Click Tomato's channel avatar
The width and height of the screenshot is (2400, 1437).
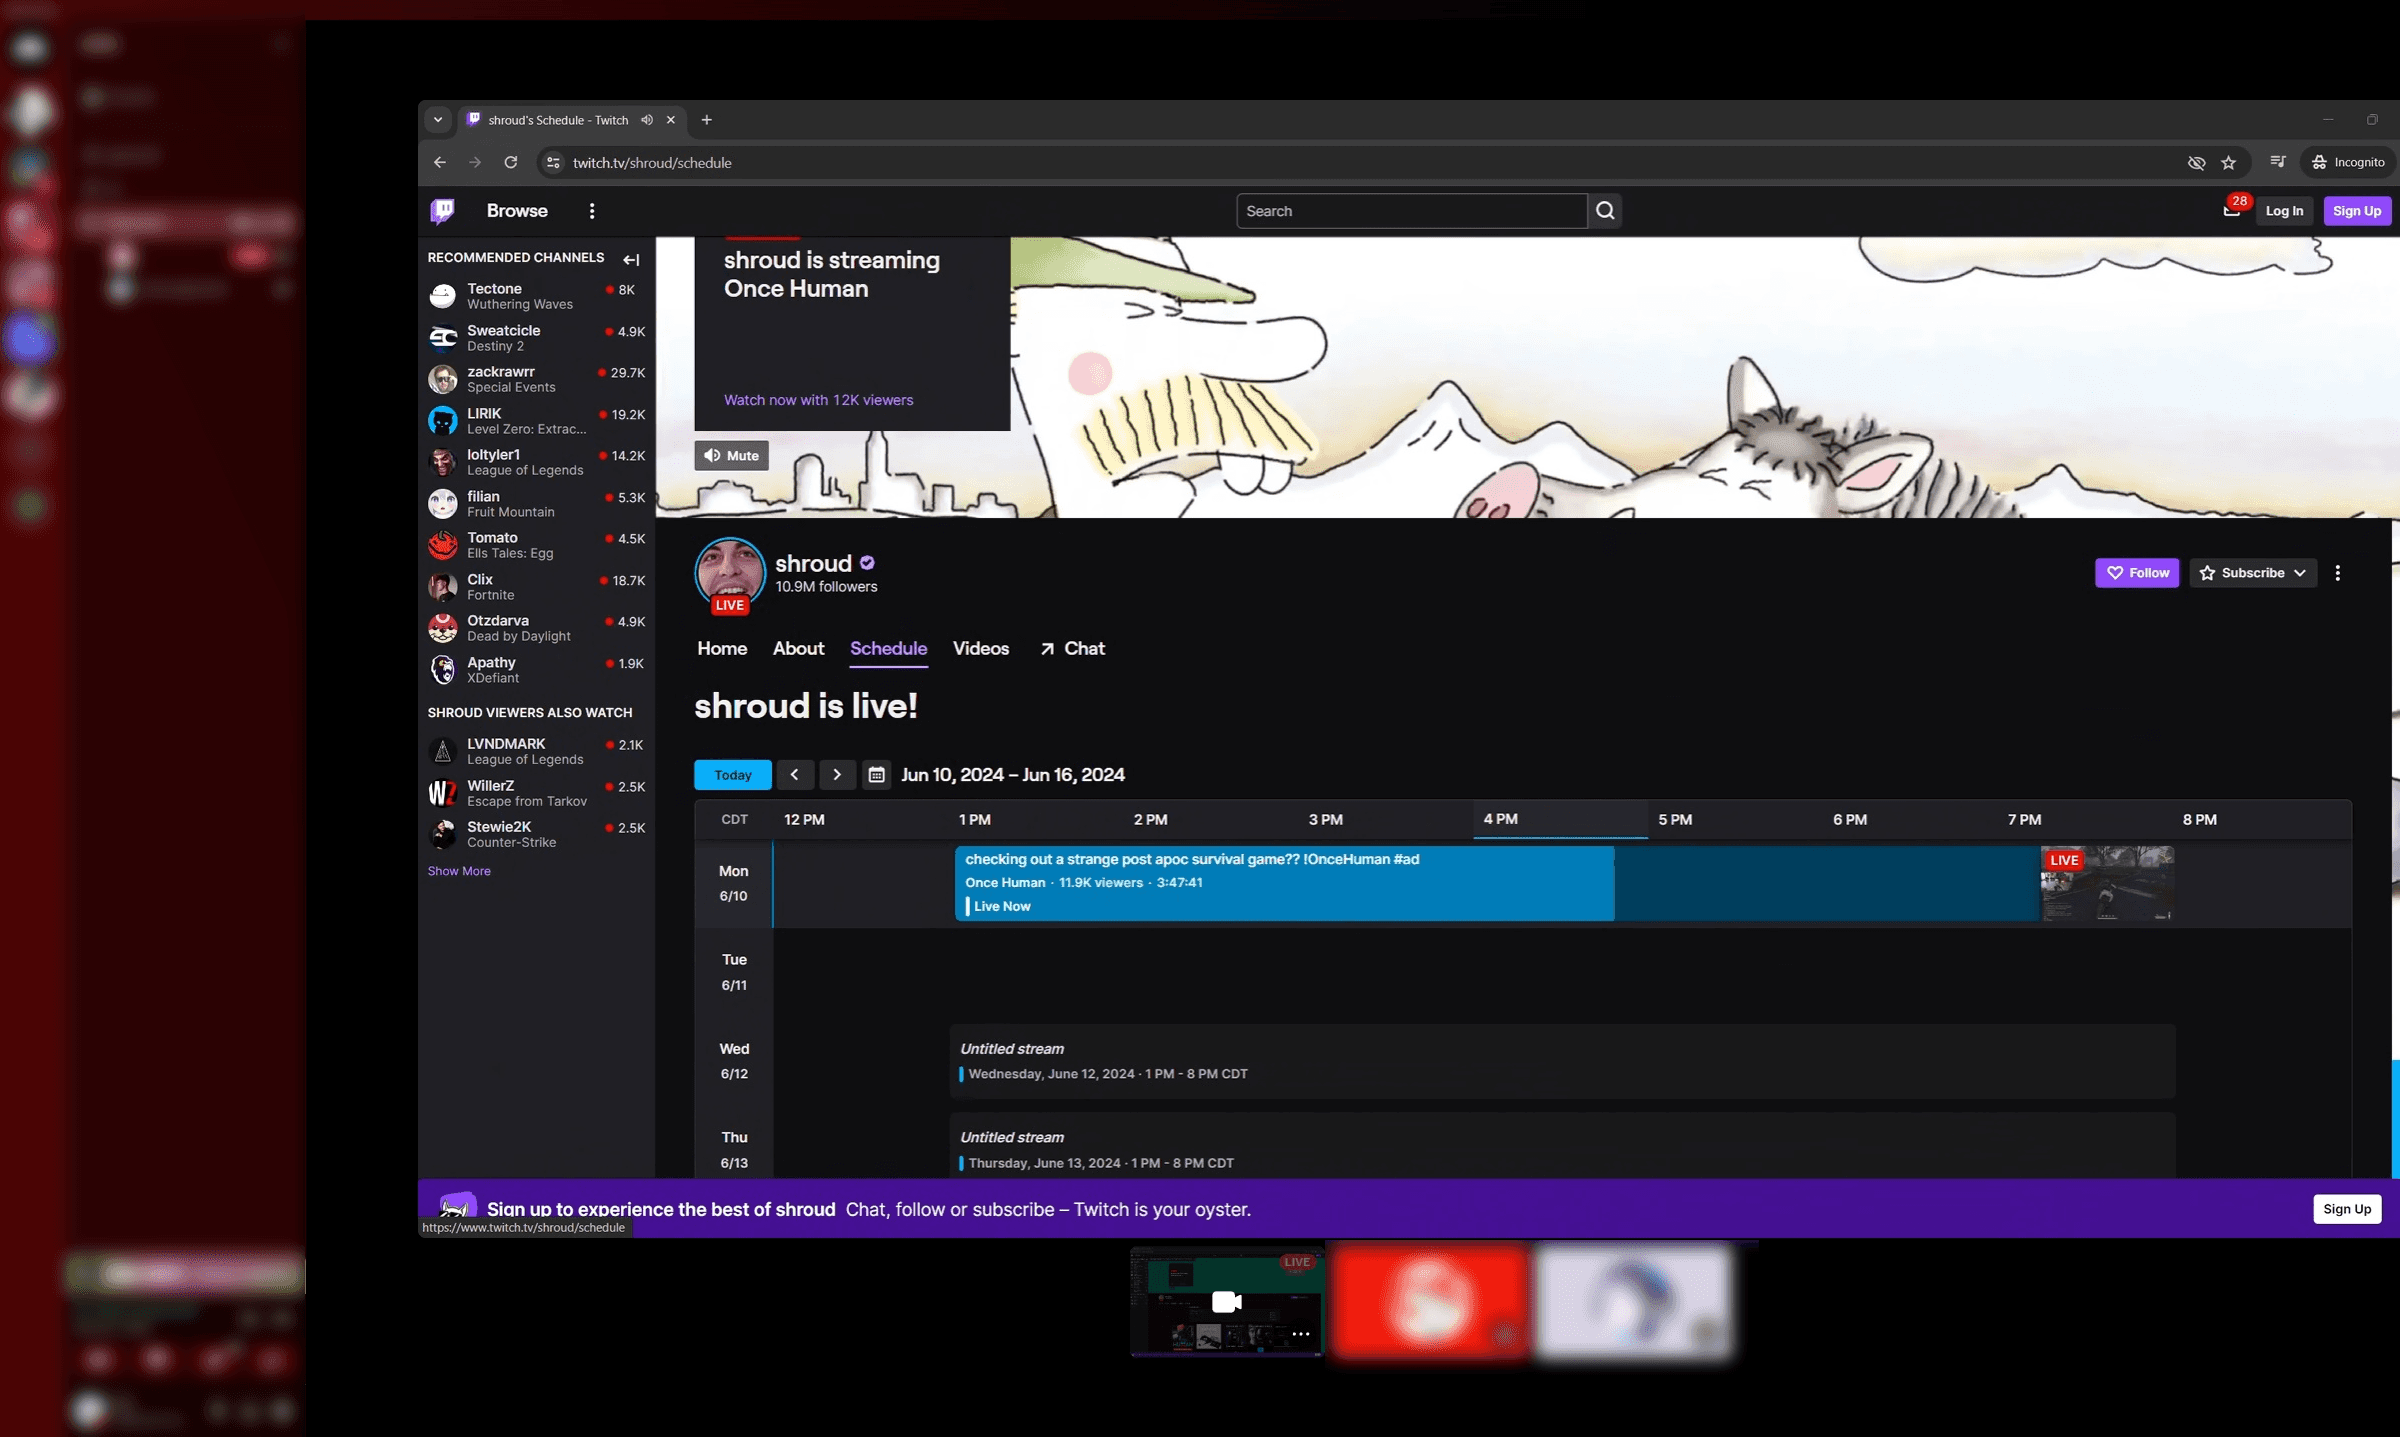click(x=443, y=545)
